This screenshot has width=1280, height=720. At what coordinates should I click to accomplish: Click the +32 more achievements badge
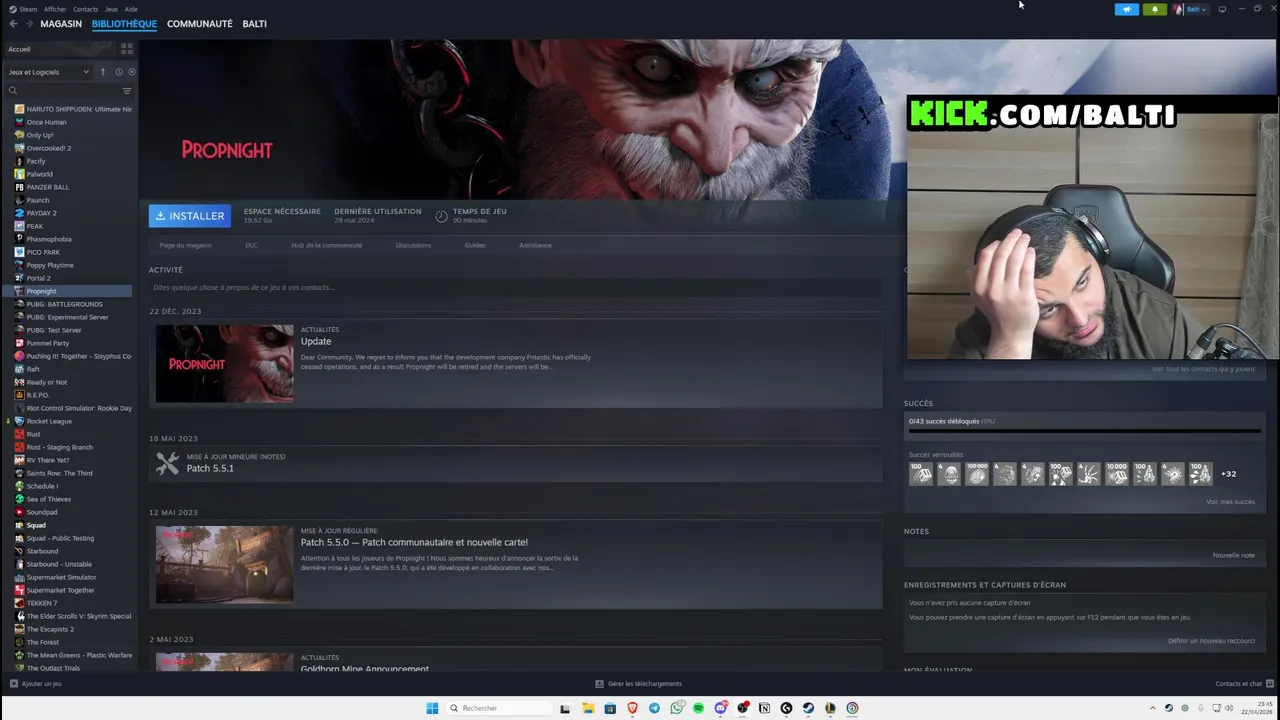tap(1228, 474)
